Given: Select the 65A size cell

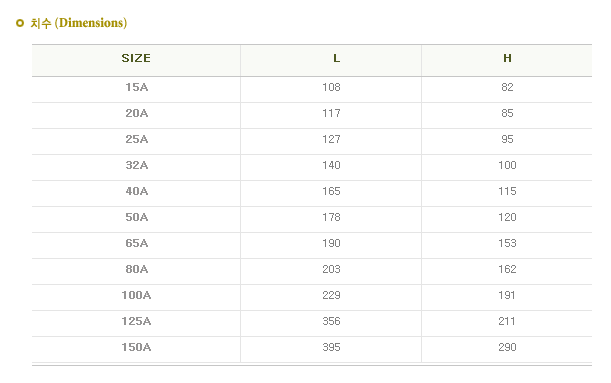Looking at the screenshot, I should click(136, 244).
